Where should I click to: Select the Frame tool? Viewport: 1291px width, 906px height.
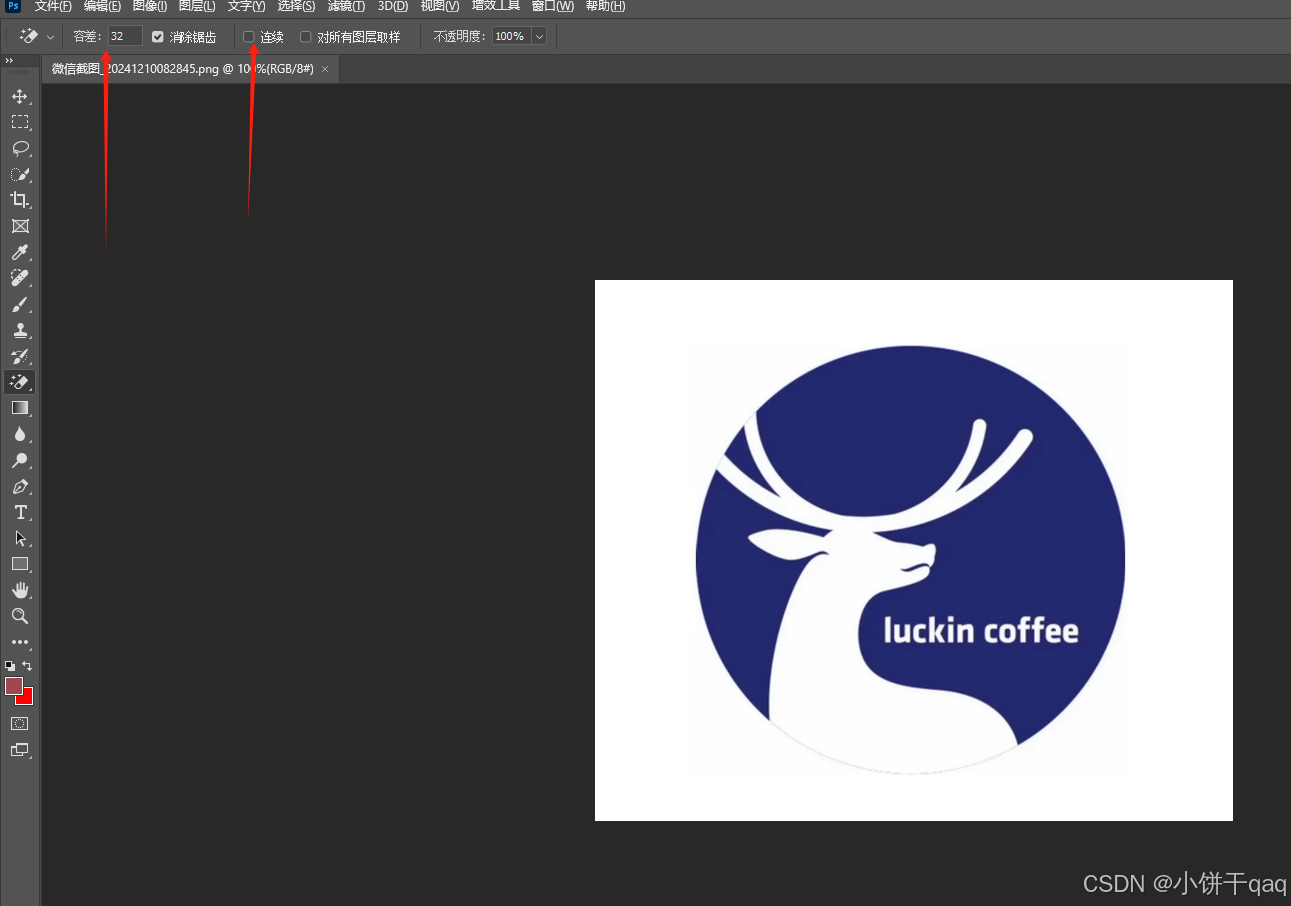tap(19, 226)
